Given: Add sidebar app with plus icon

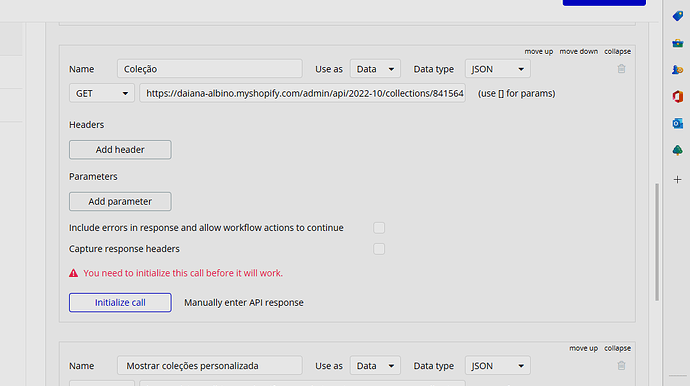Looking at the screenshot, I should [x=678, y=180].
